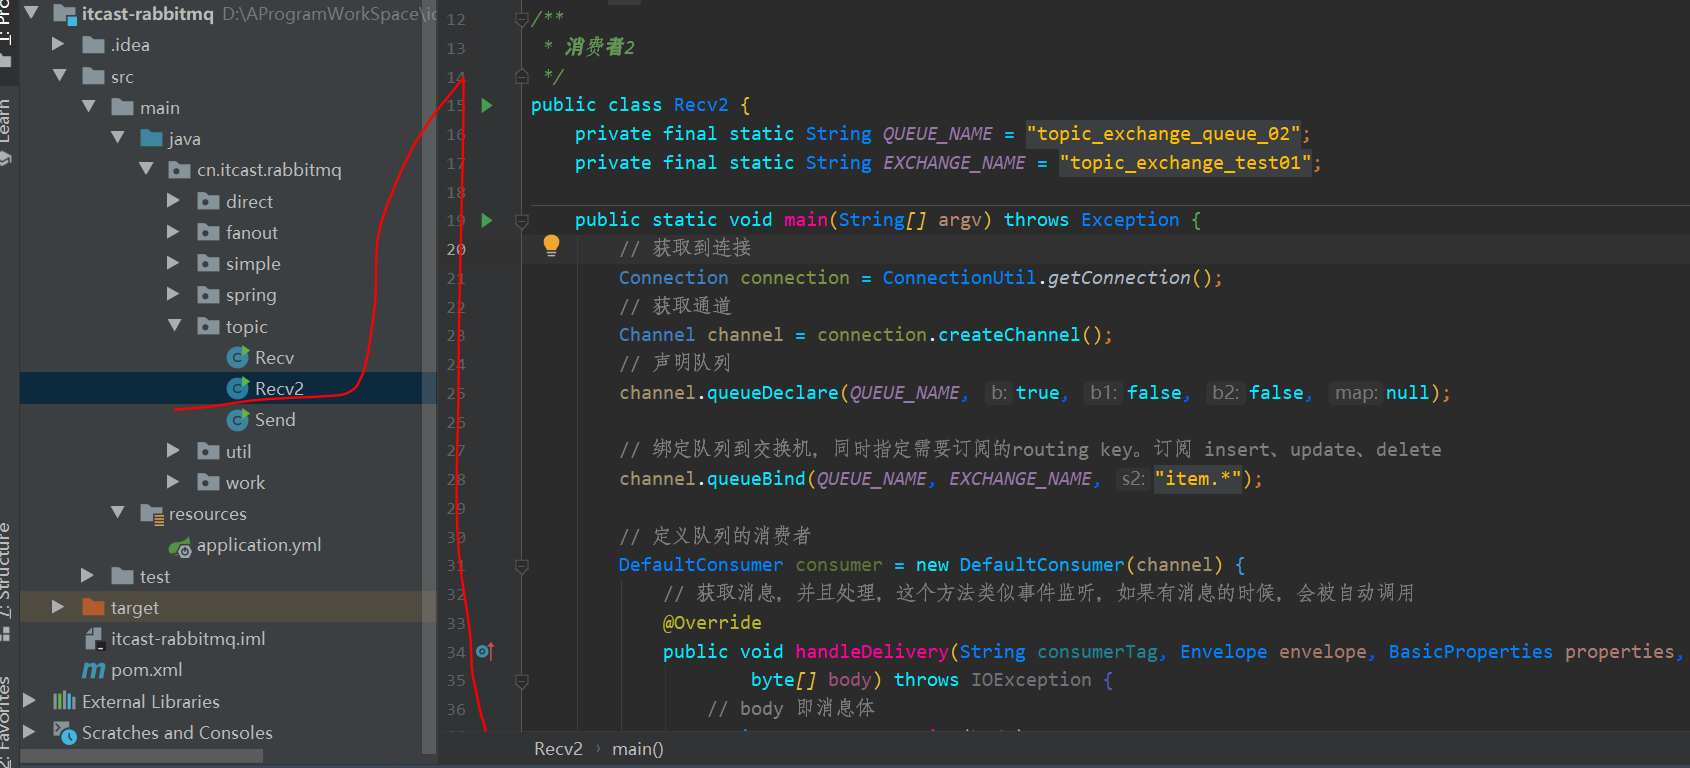This screenshot has height=768, width=1690.
Task: Collapse the itcast-rabbitmq project root
Action: 31,13
